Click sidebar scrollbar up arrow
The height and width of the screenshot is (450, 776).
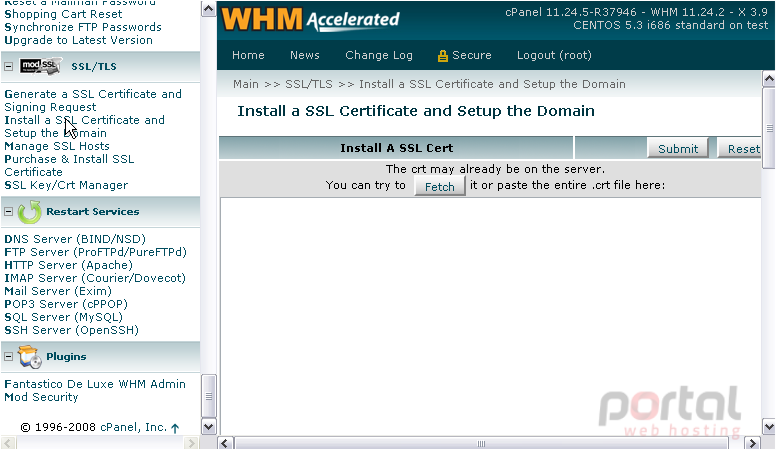[x=208, y=9]
